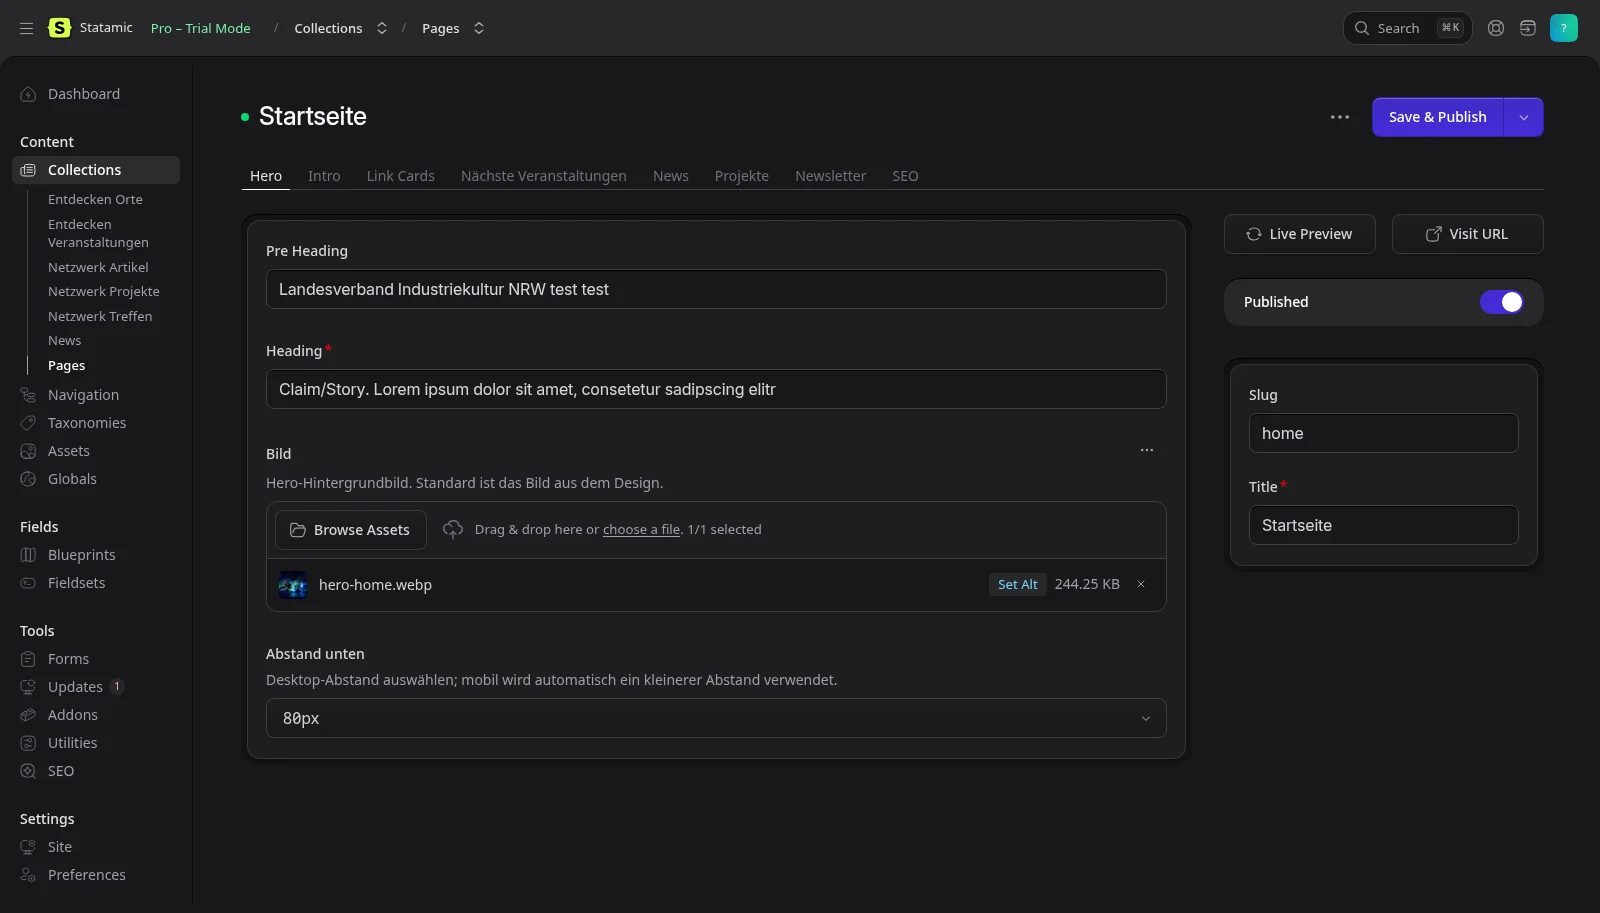
Task: Open Entdecken Orte collection
Action: 95,199
